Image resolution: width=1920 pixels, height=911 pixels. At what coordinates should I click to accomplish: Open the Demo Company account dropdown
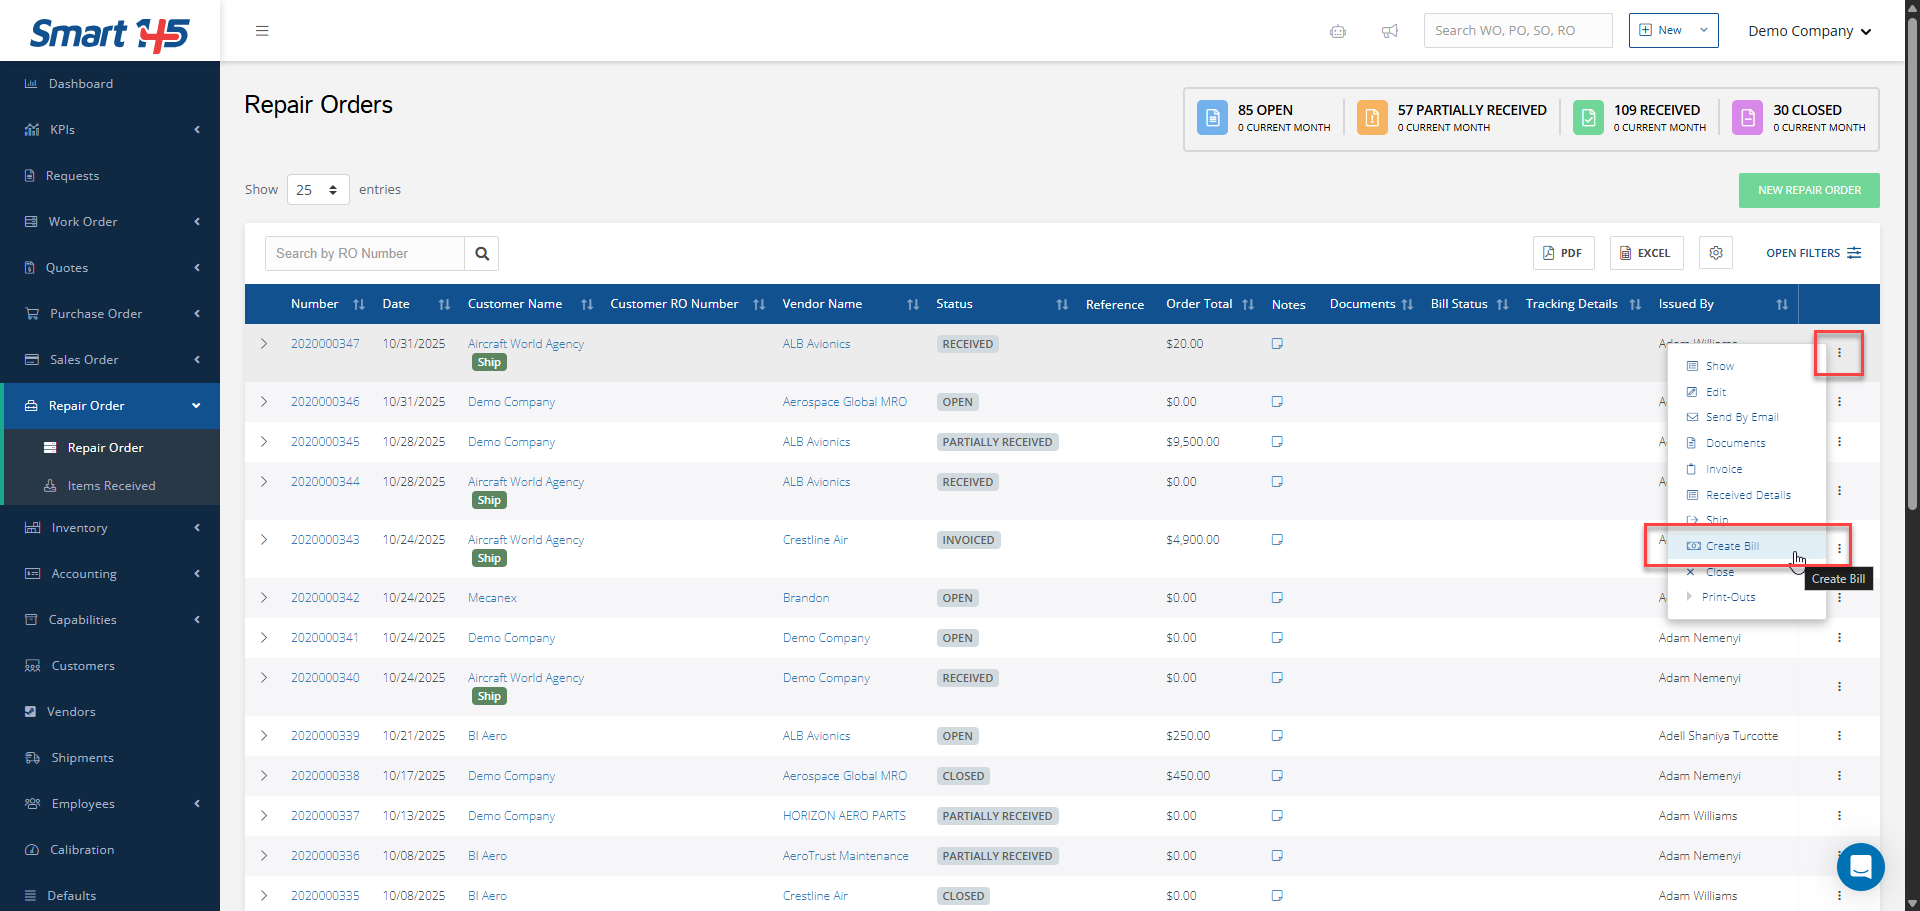(1808, 31)
